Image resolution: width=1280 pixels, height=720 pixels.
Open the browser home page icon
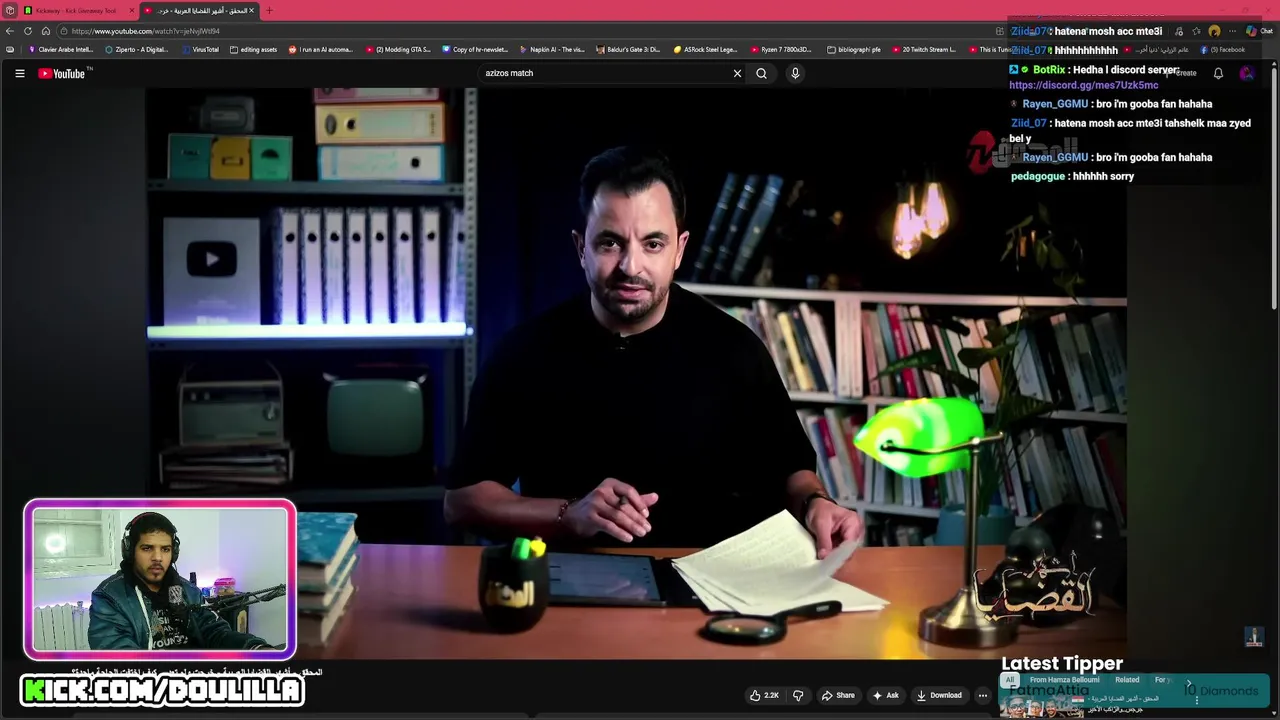45,31
